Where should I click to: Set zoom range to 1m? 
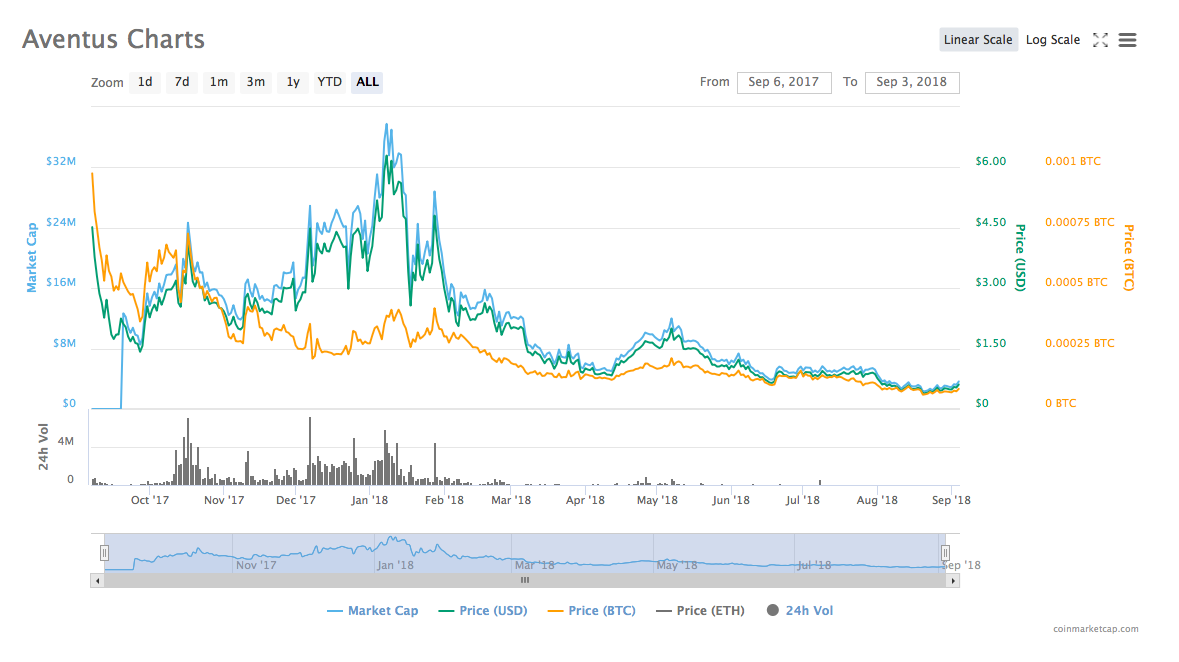pyautogui.click(x=219, y=82)
